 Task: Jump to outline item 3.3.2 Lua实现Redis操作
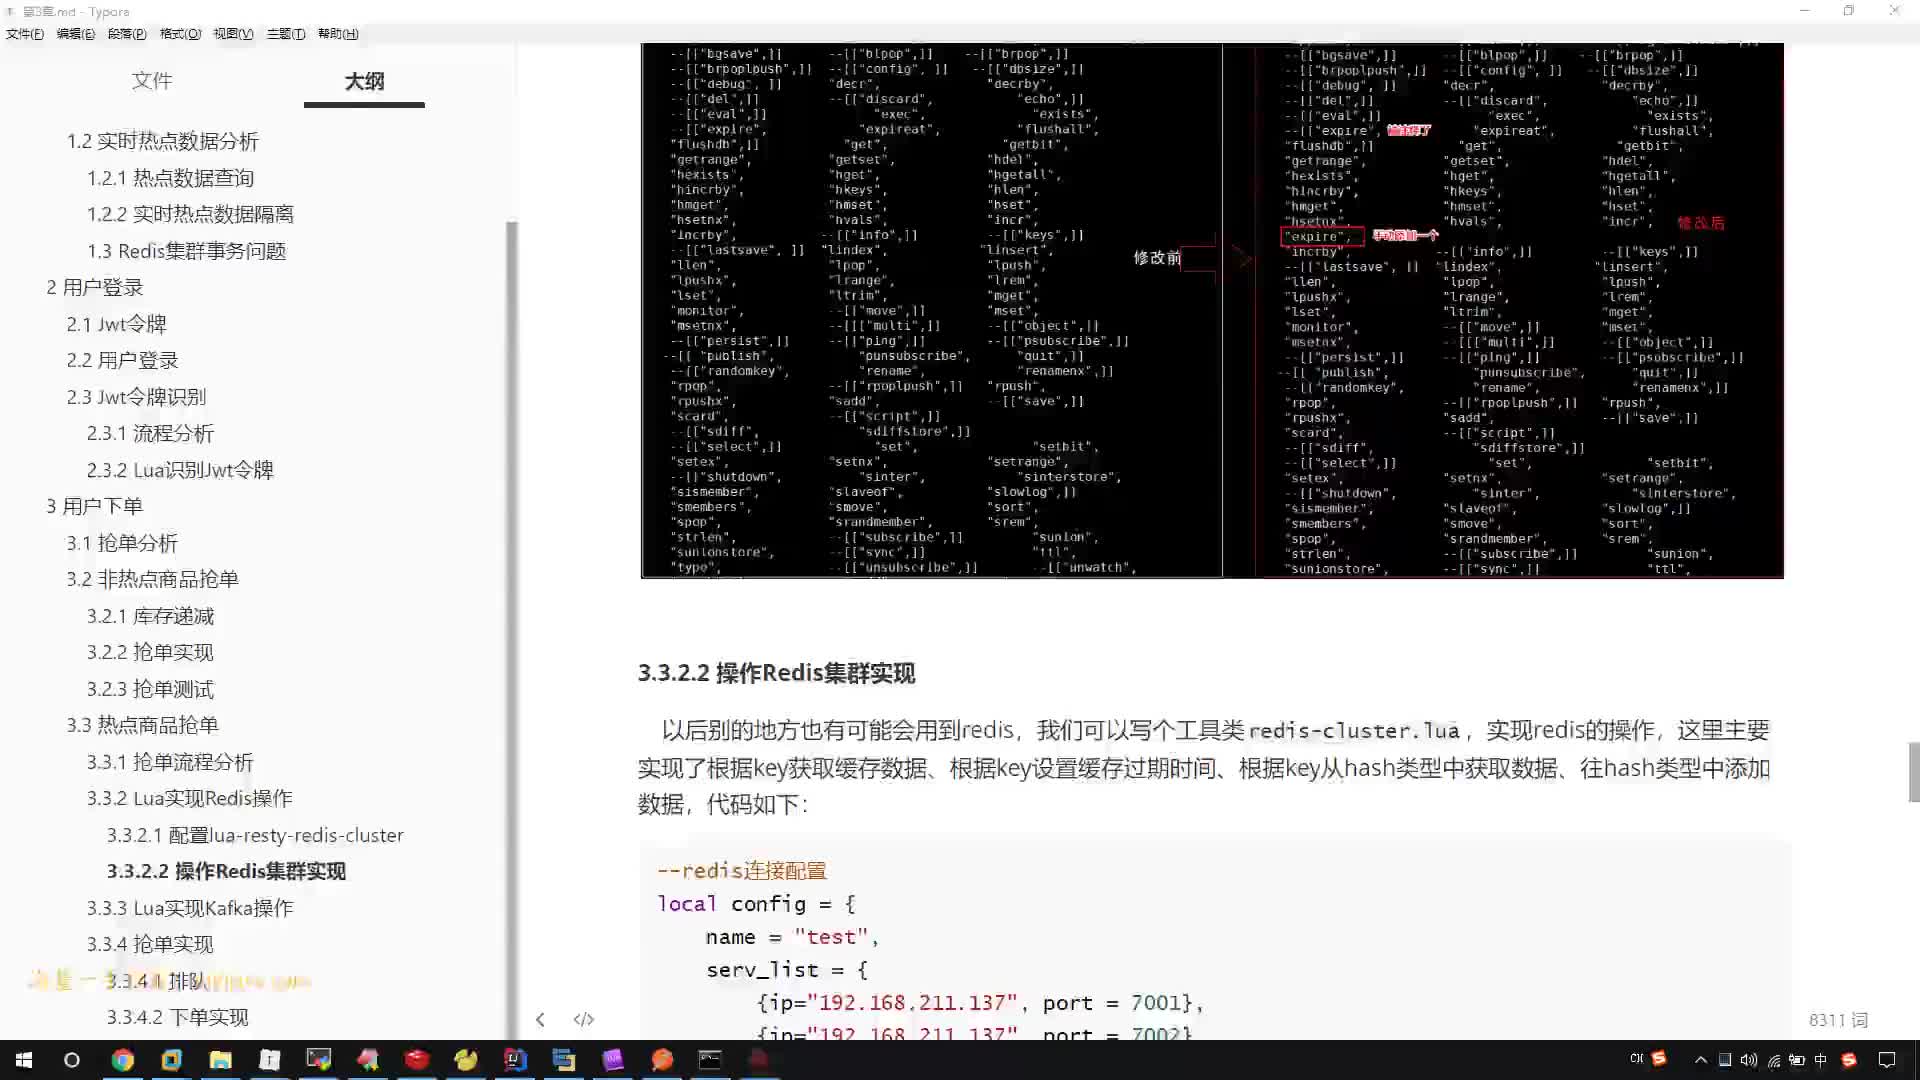[x=189, y=798]
